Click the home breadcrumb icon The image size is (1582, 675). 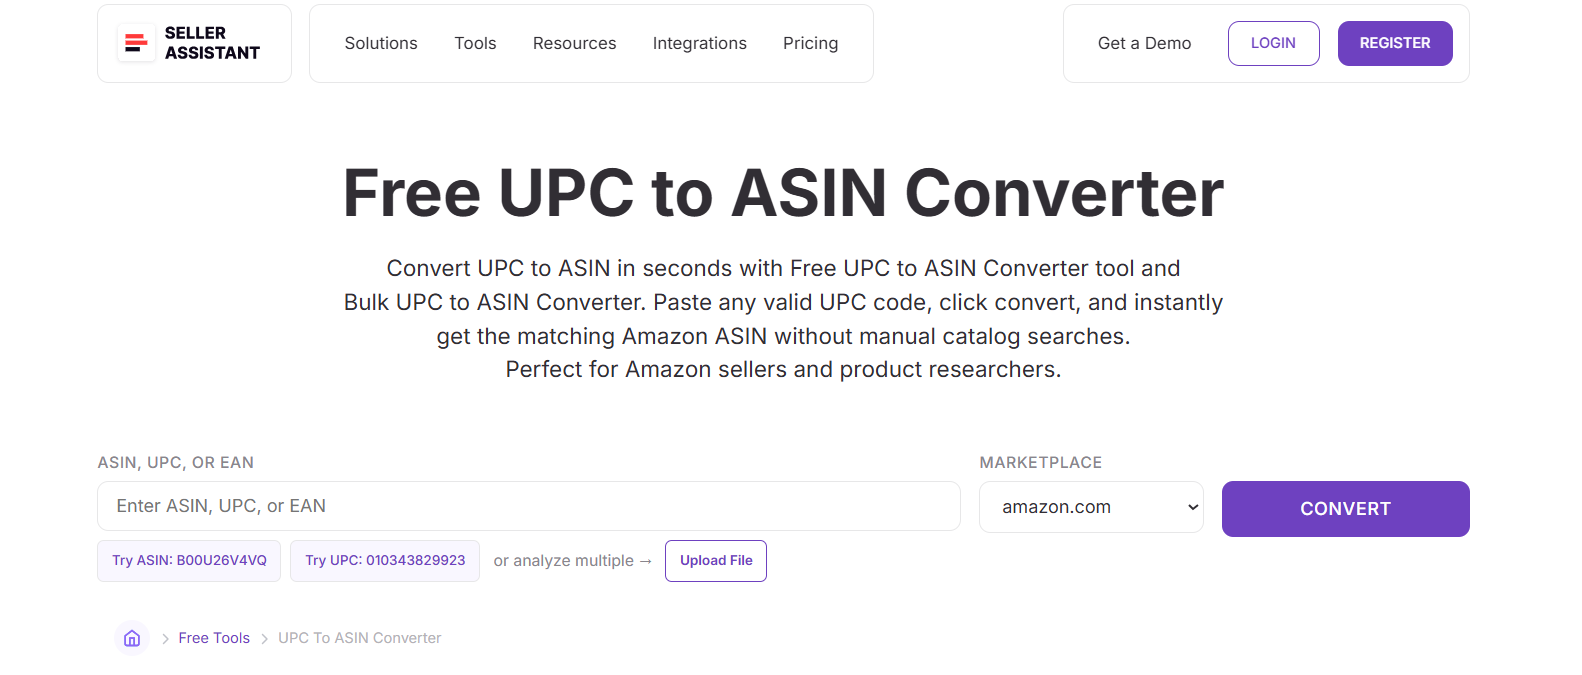point(131,637)
